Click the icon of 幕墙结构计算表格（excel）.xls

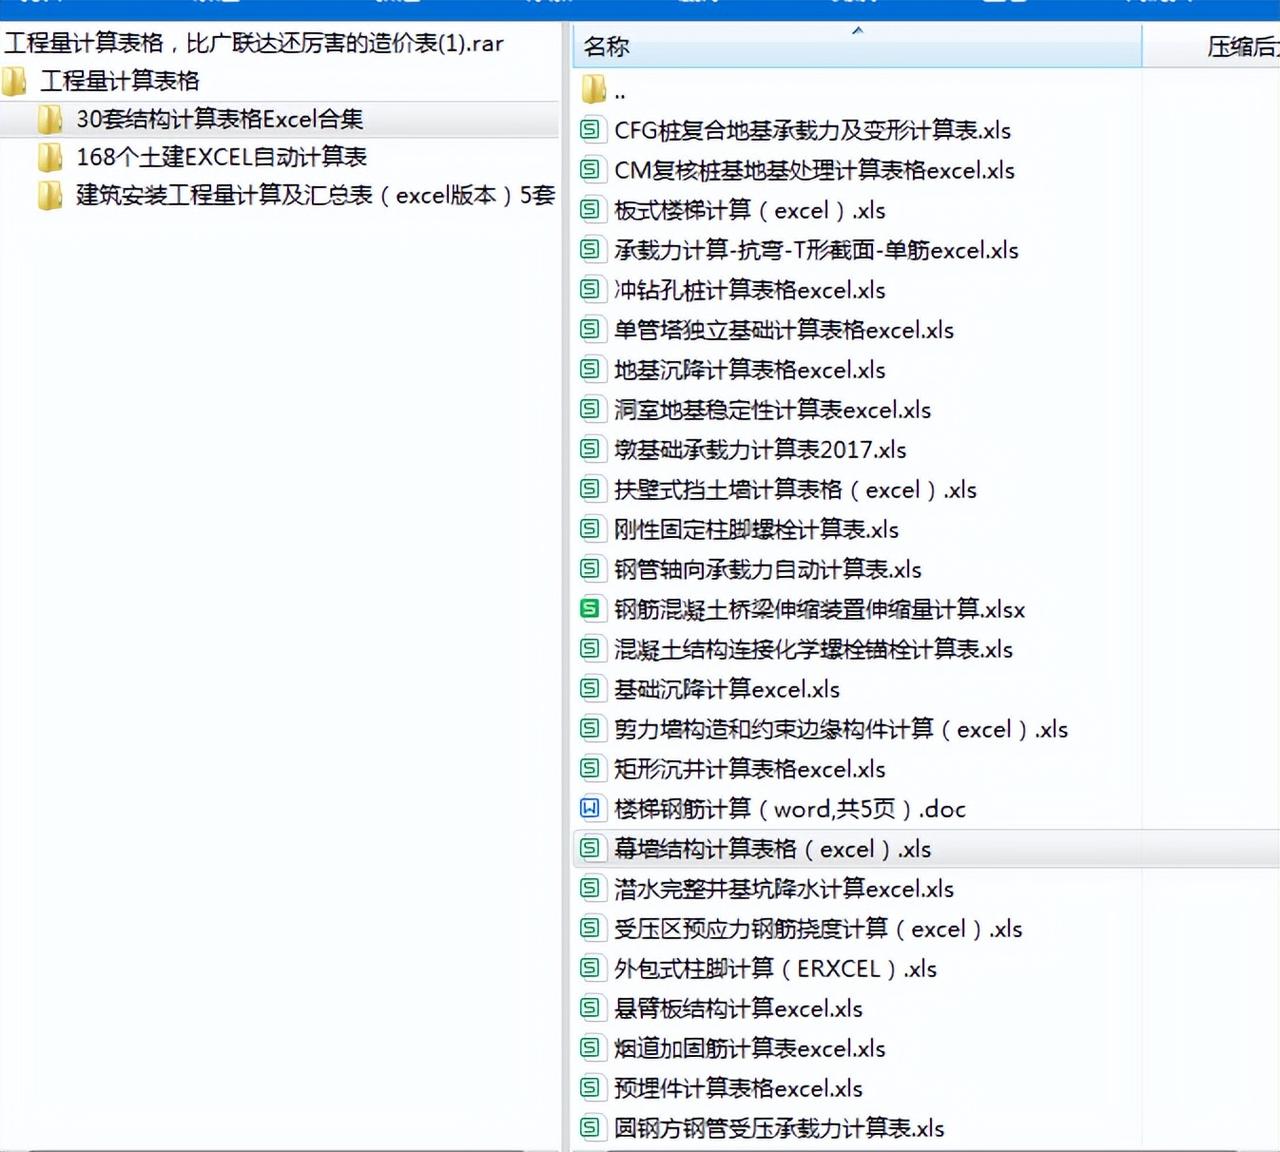[591, 849]
